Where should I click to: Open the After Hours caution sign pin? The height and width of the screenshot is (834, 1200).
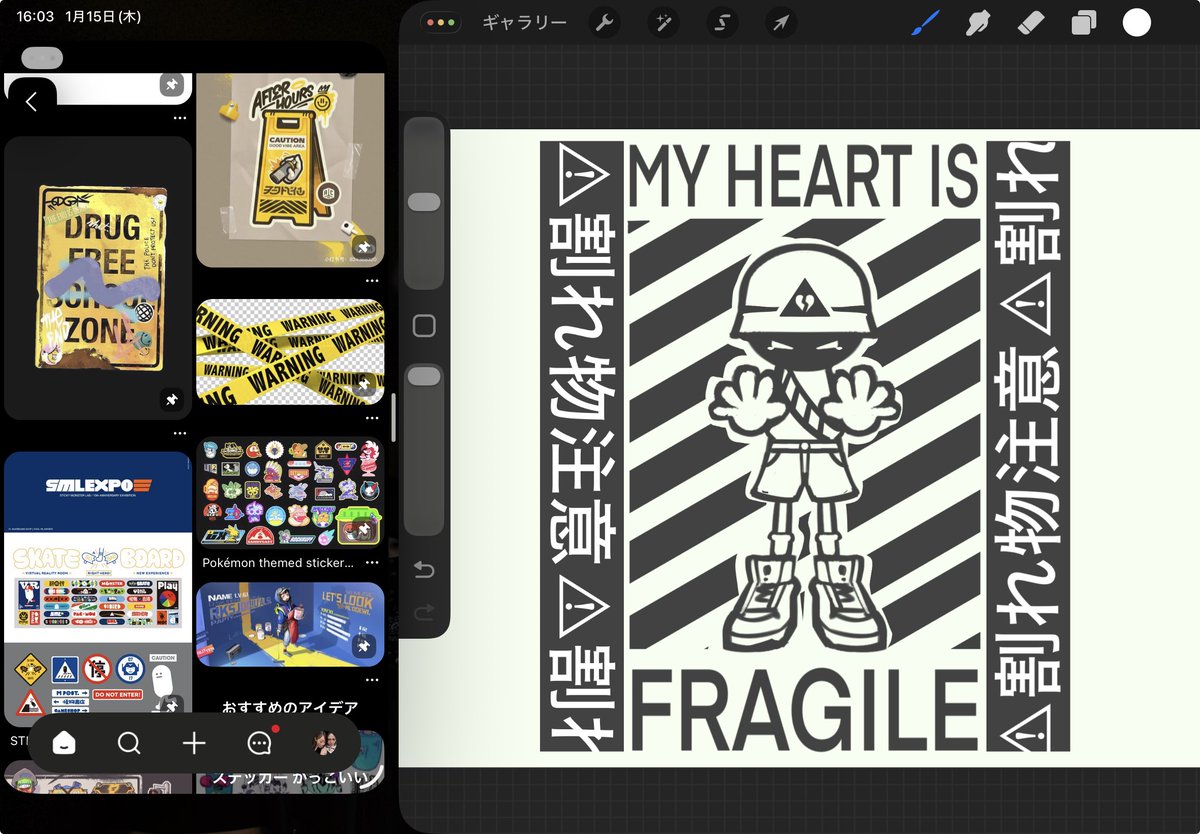(x=290, y=170)
